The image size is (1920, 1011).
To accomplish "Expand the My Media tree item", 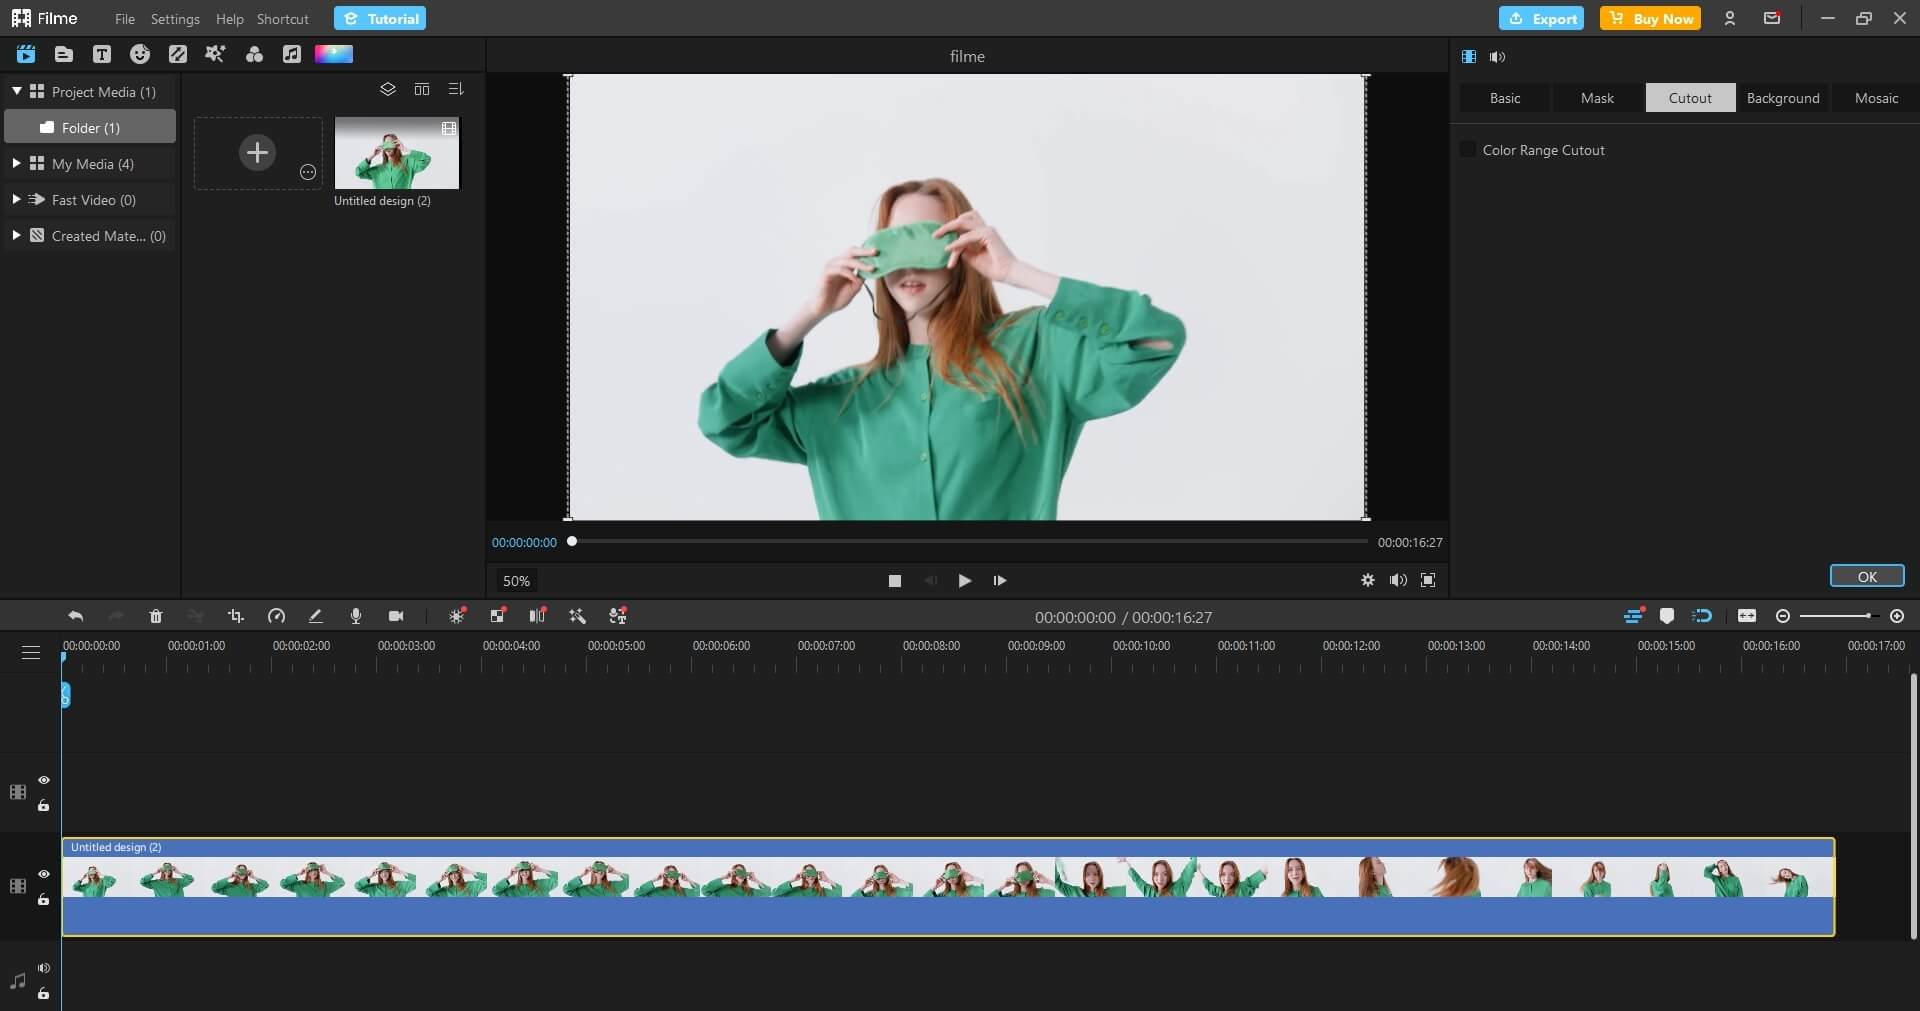I will (16, 163).
